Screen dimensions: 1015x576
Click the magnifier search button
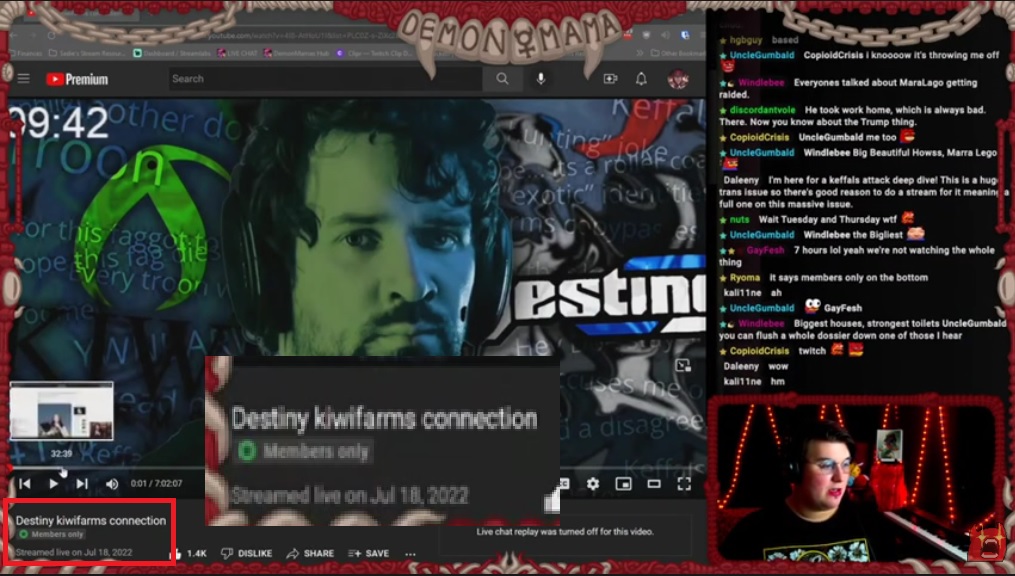point(502,79)
